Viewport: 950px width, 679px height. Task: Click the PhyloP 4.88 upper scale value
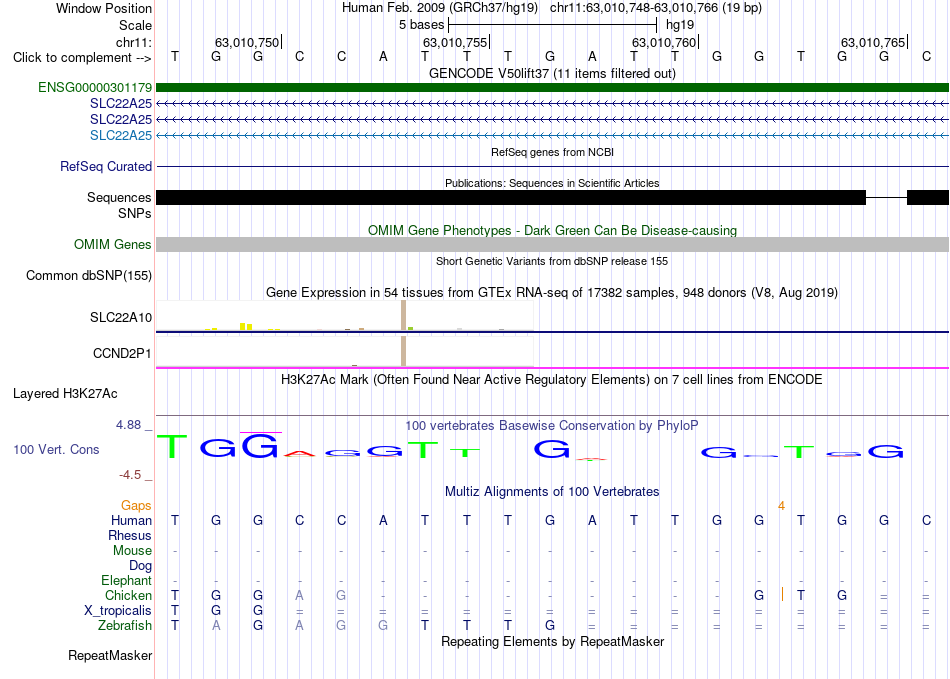128,425
